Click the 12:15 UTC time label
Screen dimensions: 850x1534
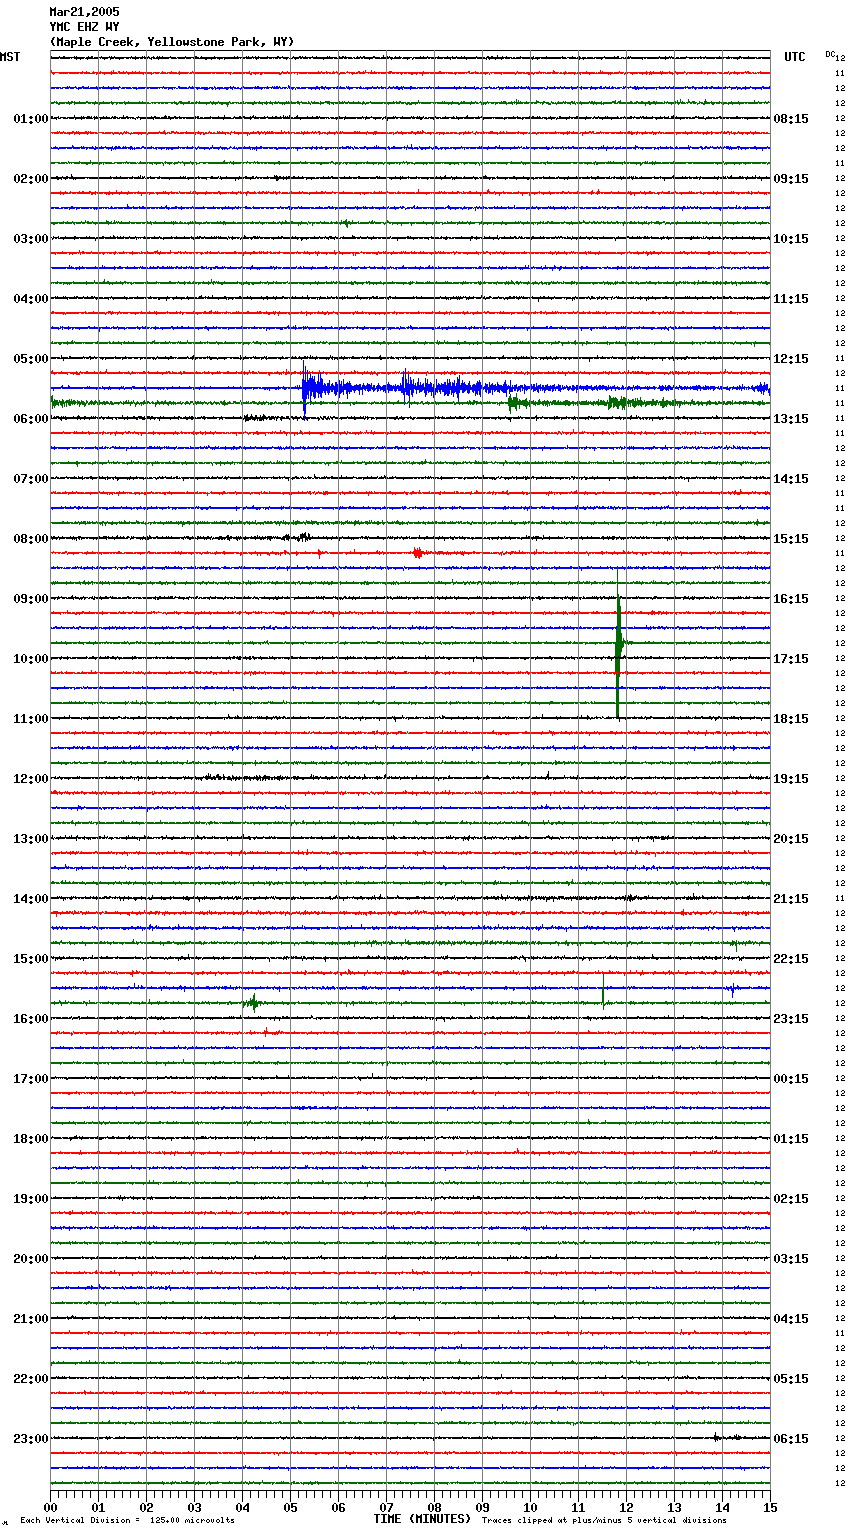point(791,359)
